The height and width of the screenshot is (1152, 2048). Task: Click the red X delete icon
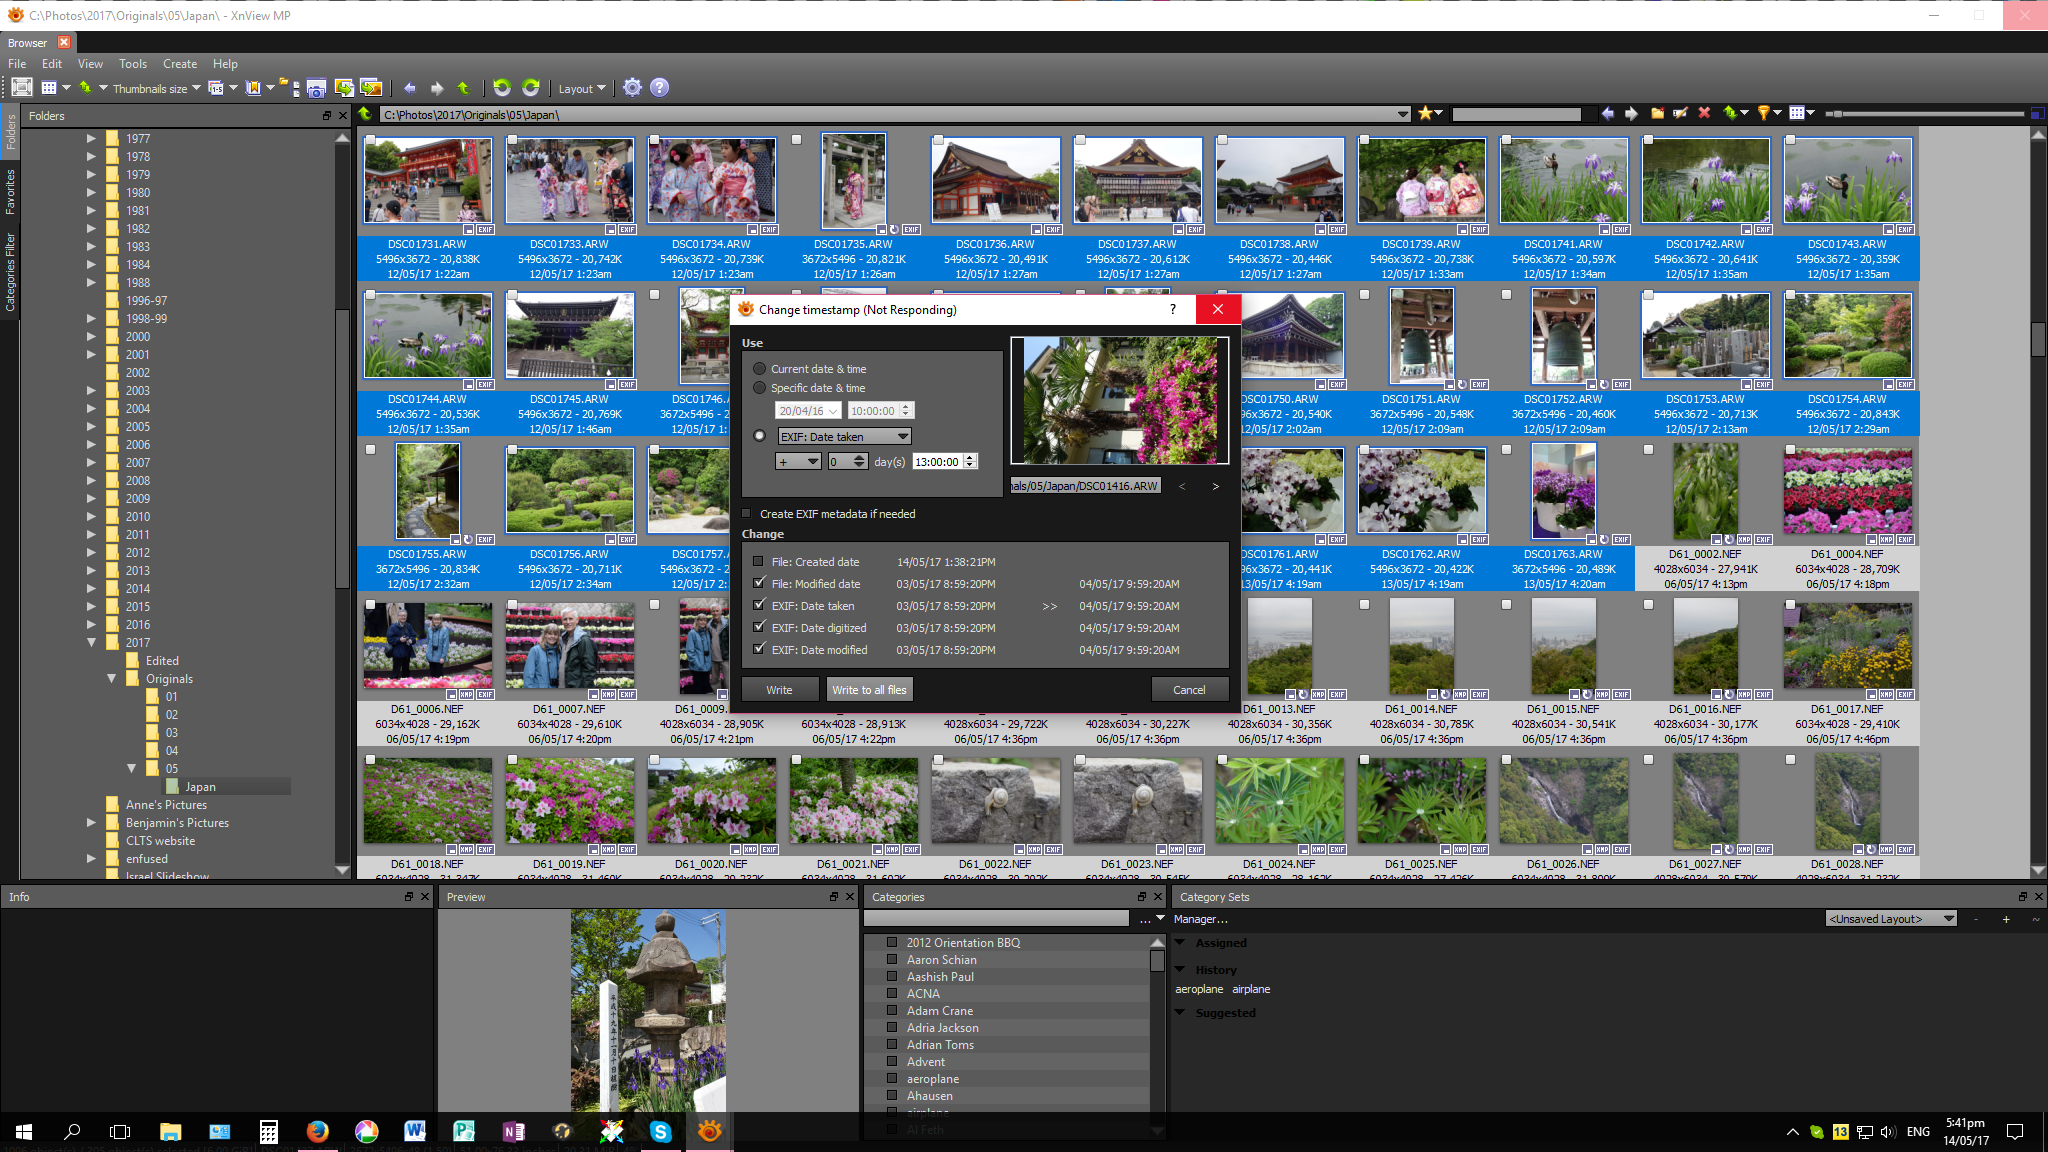(1704, 113)
